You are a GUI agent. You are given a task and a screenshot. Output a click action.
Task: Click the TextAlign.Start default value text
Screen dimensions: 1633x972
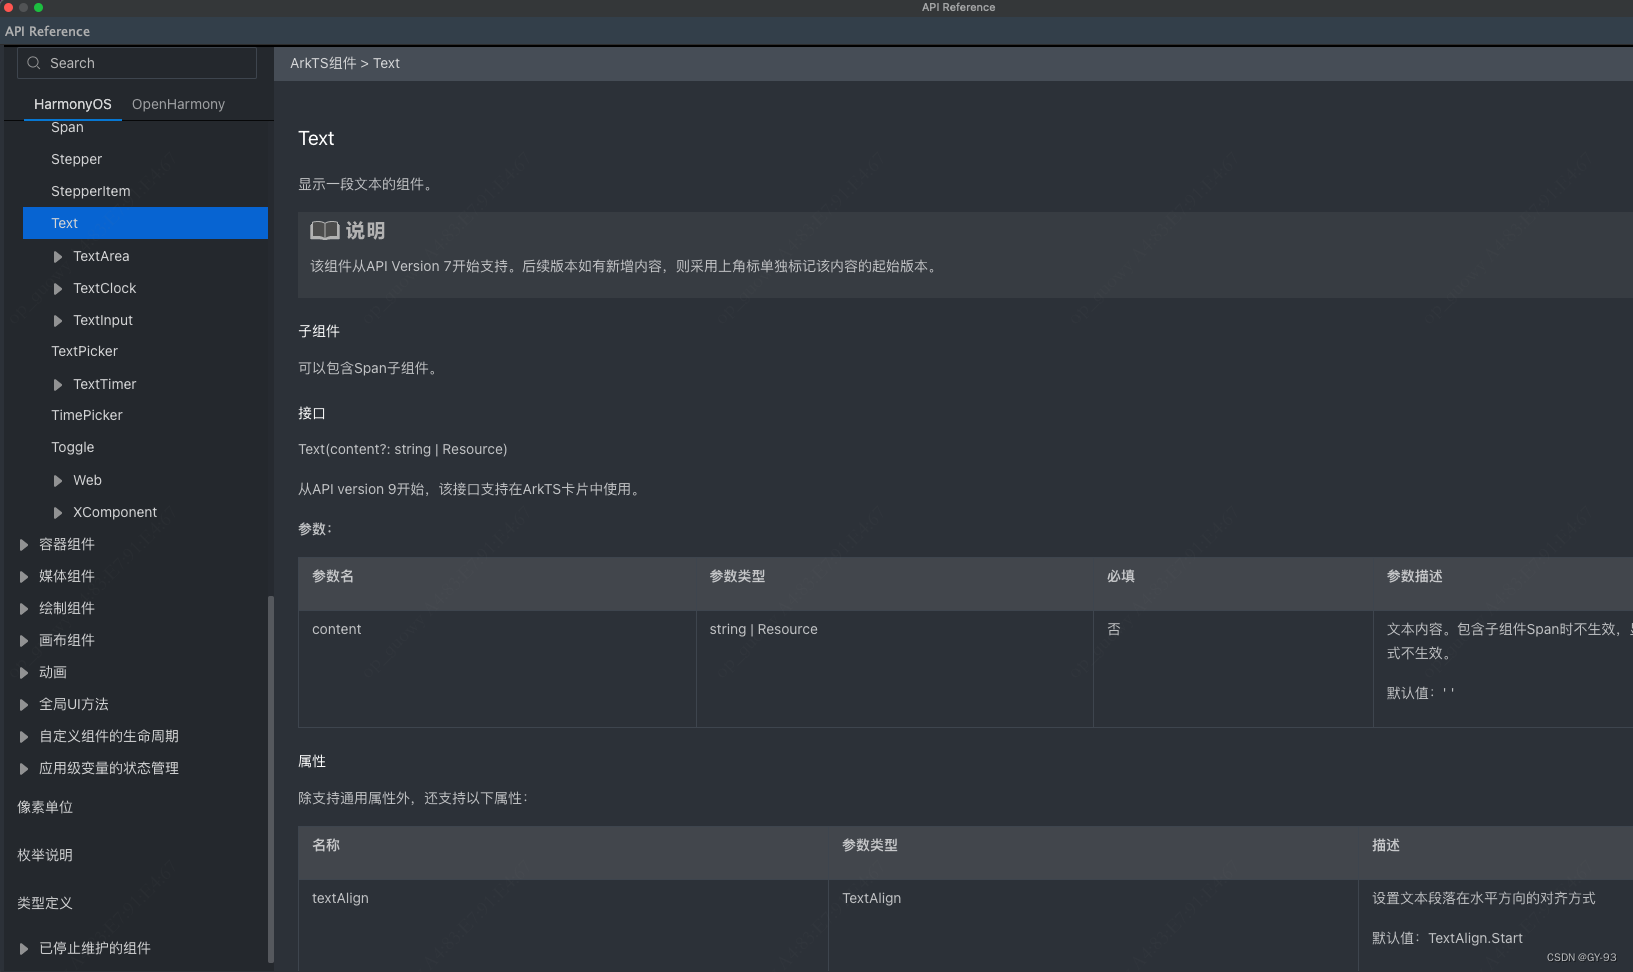pos(1475,938)
